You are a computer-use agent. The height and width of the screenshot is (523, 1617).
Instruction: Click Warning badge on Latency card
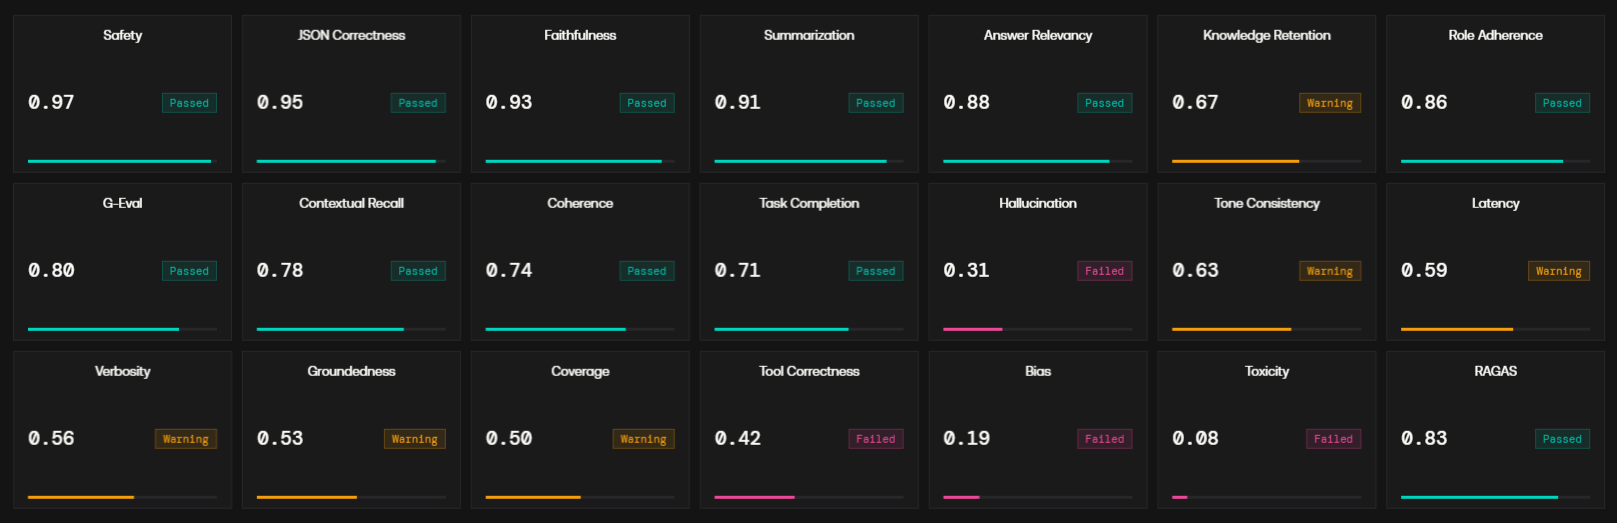pos(1559,271)
